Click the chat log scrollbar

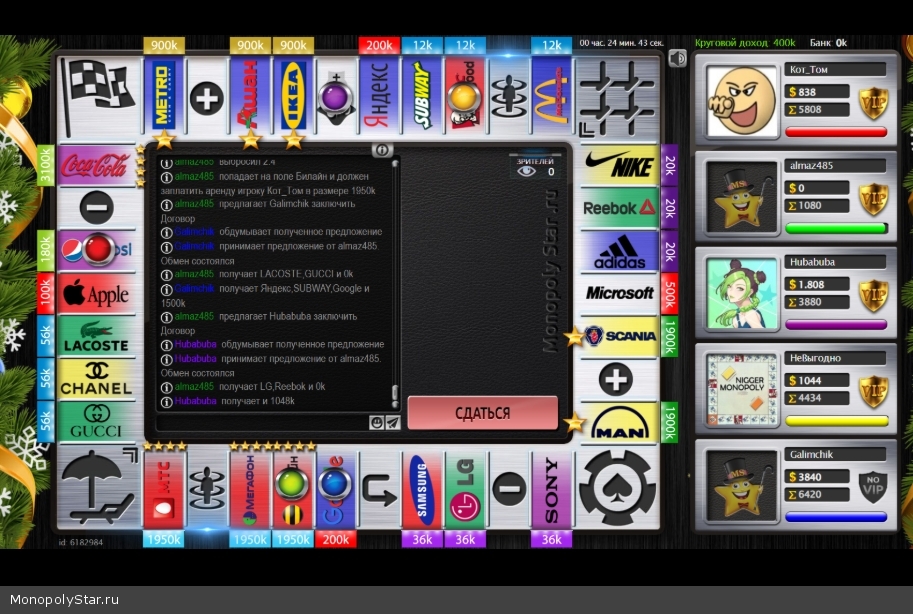click(395, 283)
